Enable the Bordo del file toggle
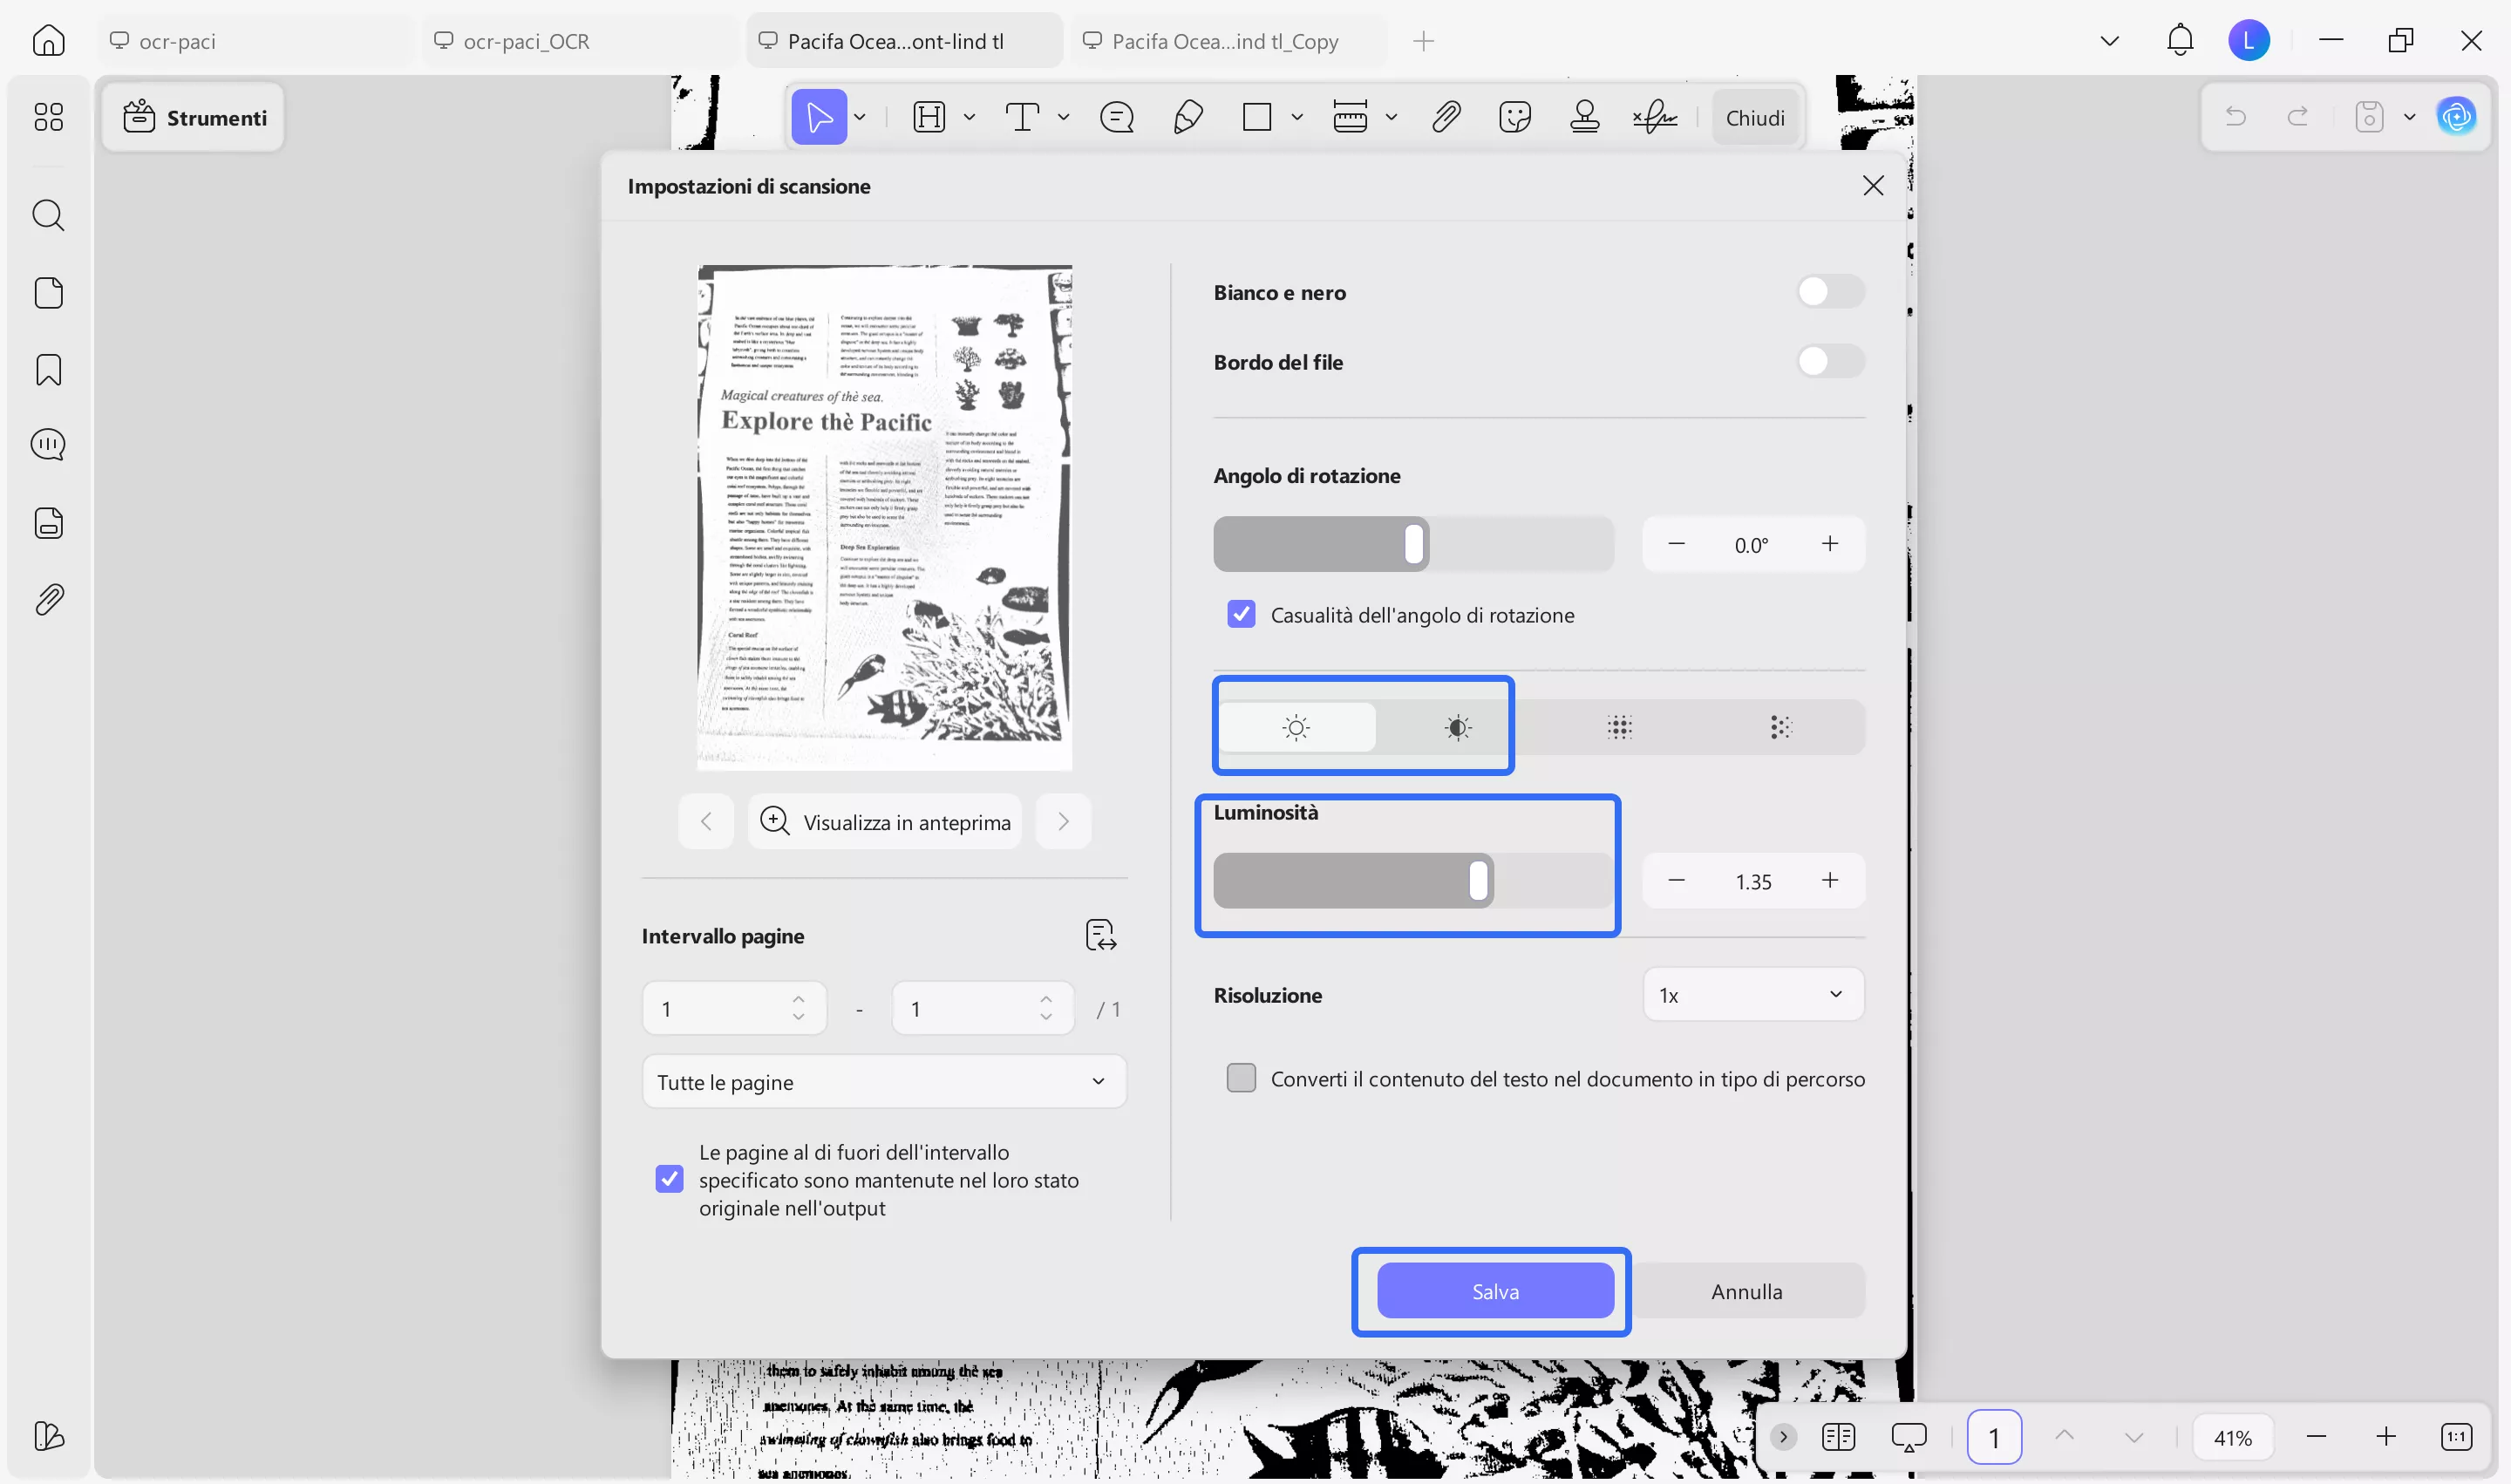This screenshot has width=2511, height=1484. pyautogui.click(x=1829, y=361)
